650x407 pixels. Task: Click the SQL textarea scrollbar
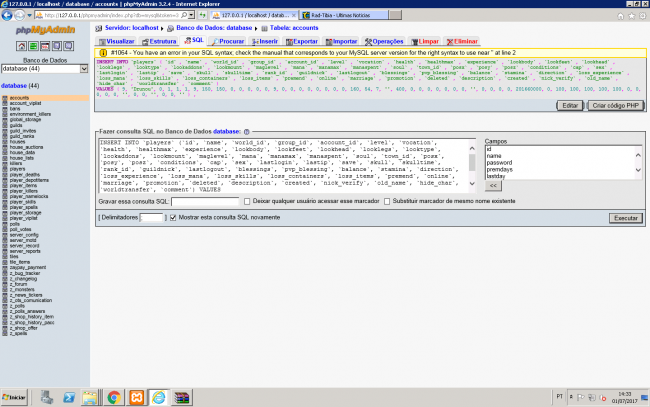pos(472,166)
